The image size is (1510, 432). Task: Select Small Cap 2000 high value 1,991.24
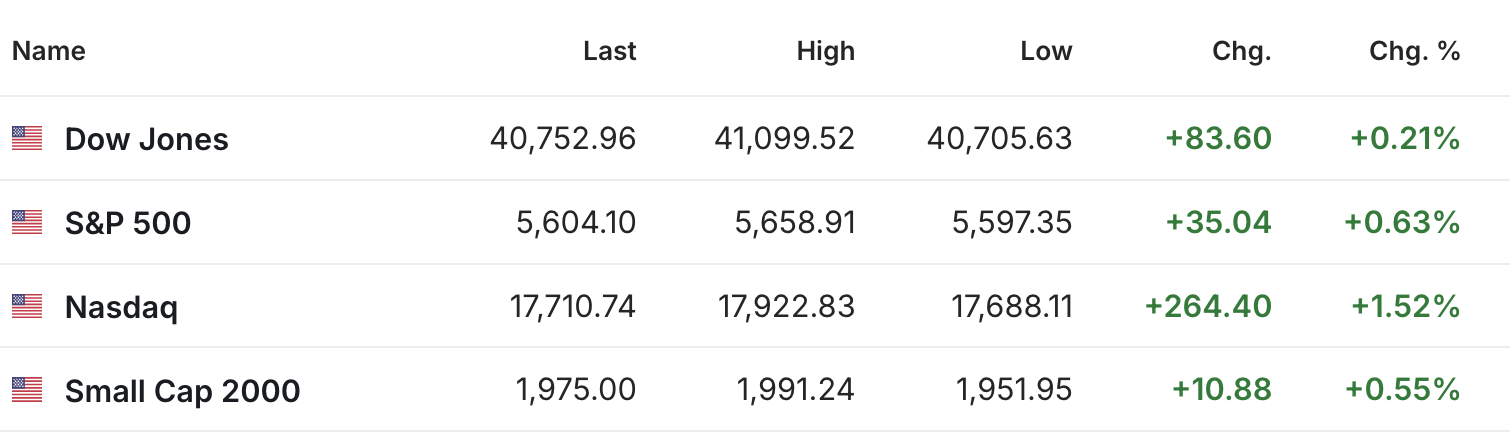796,389
